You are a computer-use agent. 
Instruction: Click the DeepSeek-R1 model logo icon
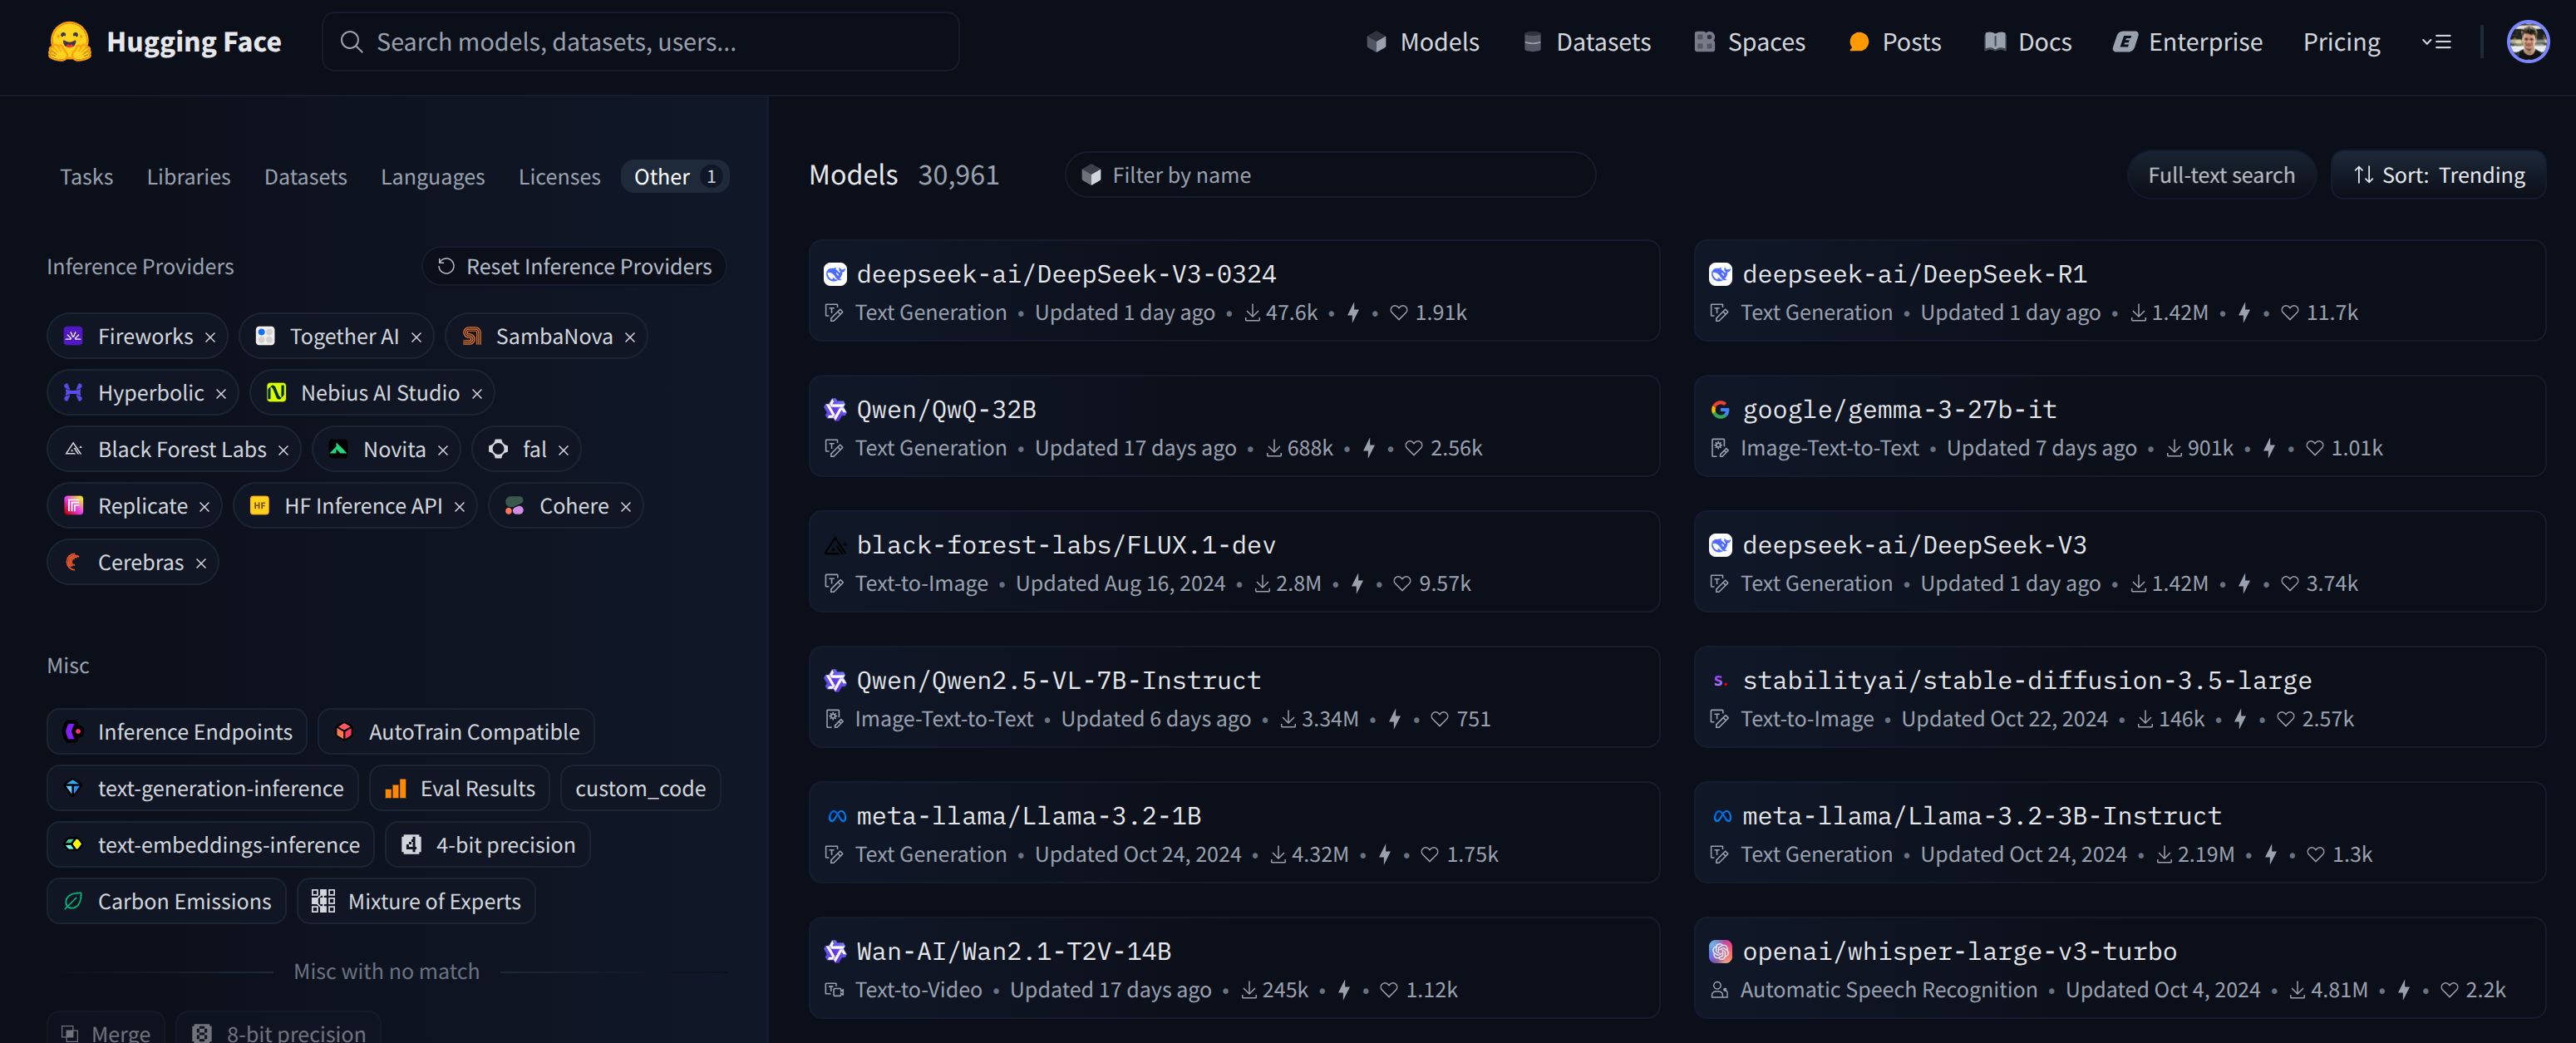tap(1720, 274)
